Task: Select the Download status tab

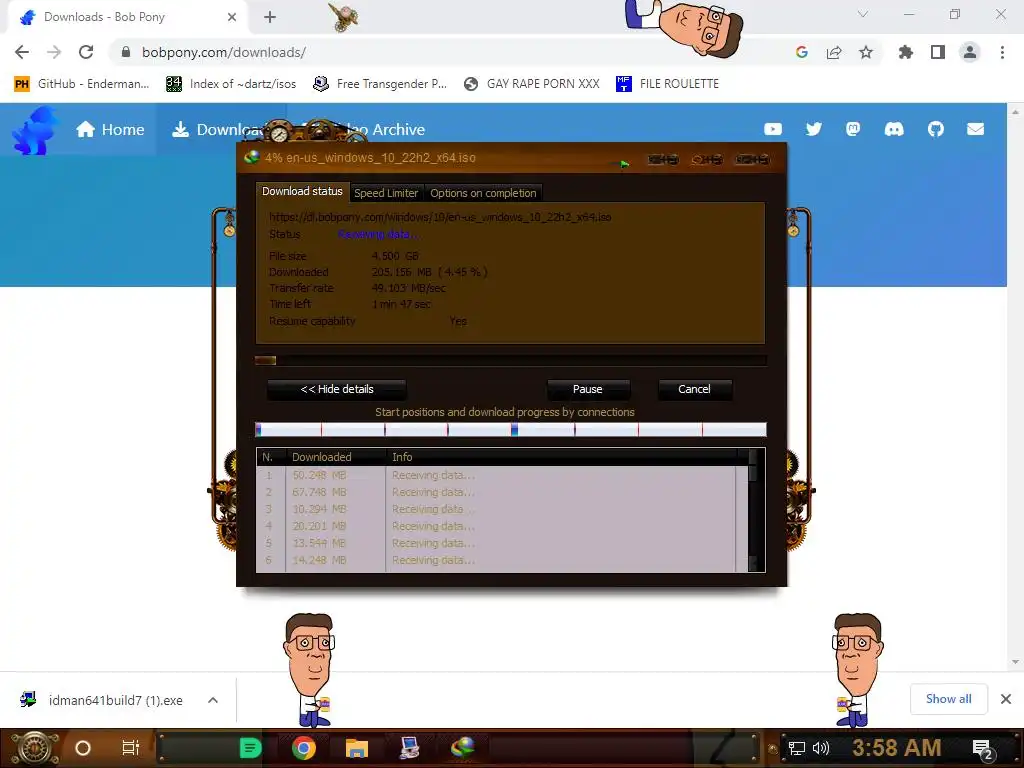Action: pyautogui.click(x=302, y=191)
